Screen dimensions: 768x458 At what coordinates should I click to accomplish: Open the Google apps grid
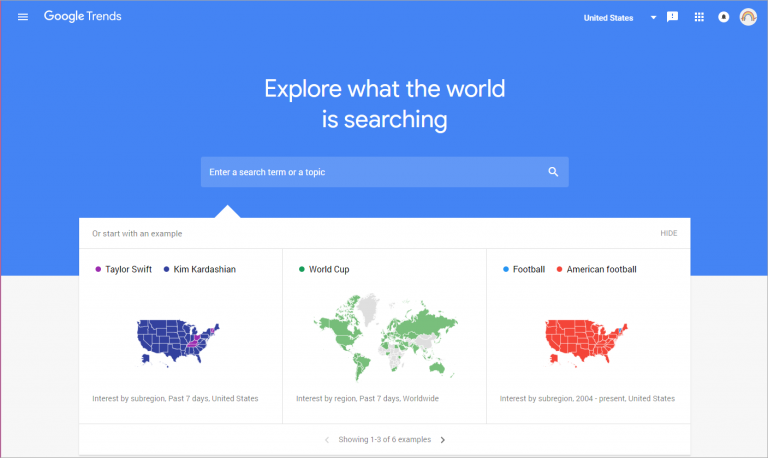(699, 17)
